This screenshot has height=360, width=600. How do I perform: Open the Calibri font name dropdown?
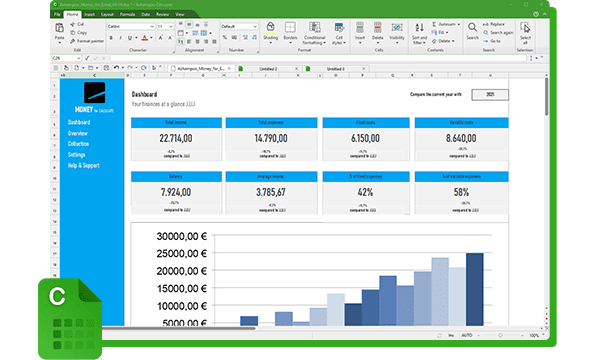pyautogui.click(x=152, y=26)
